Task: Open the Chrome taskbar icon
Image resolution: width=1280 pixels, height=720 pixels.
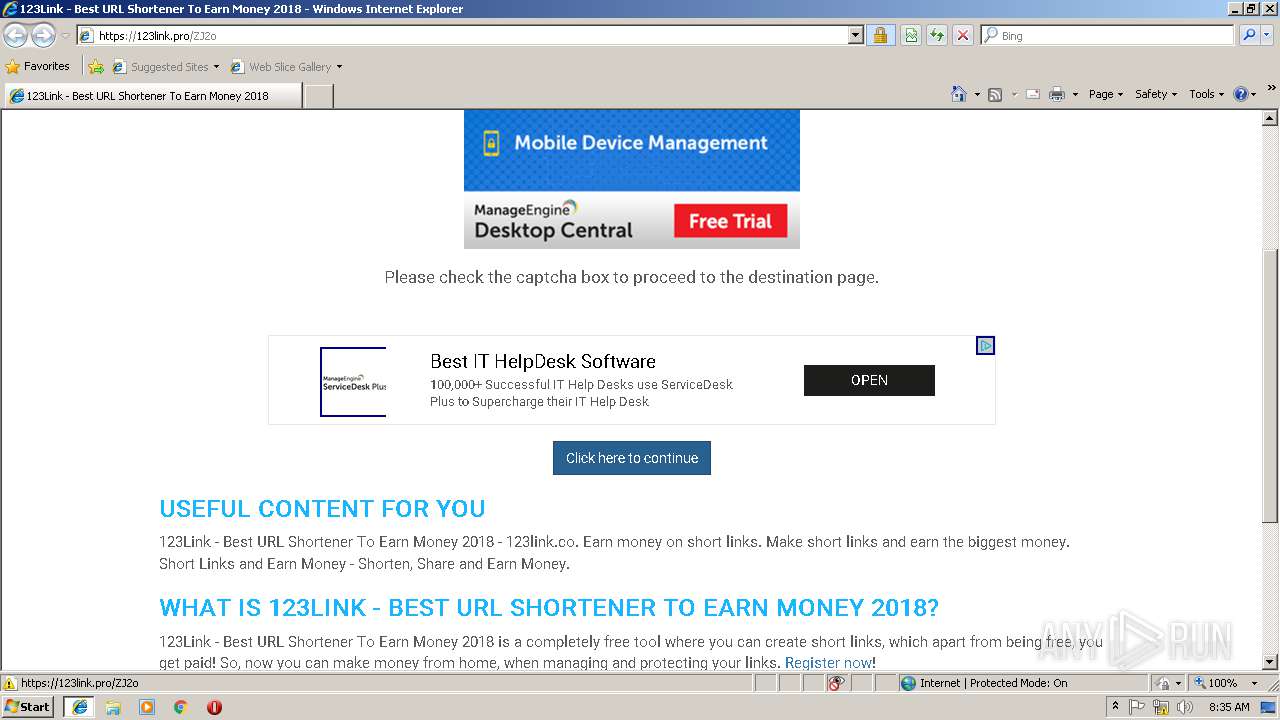Action: pyautogui.click(x=181, y=707)
